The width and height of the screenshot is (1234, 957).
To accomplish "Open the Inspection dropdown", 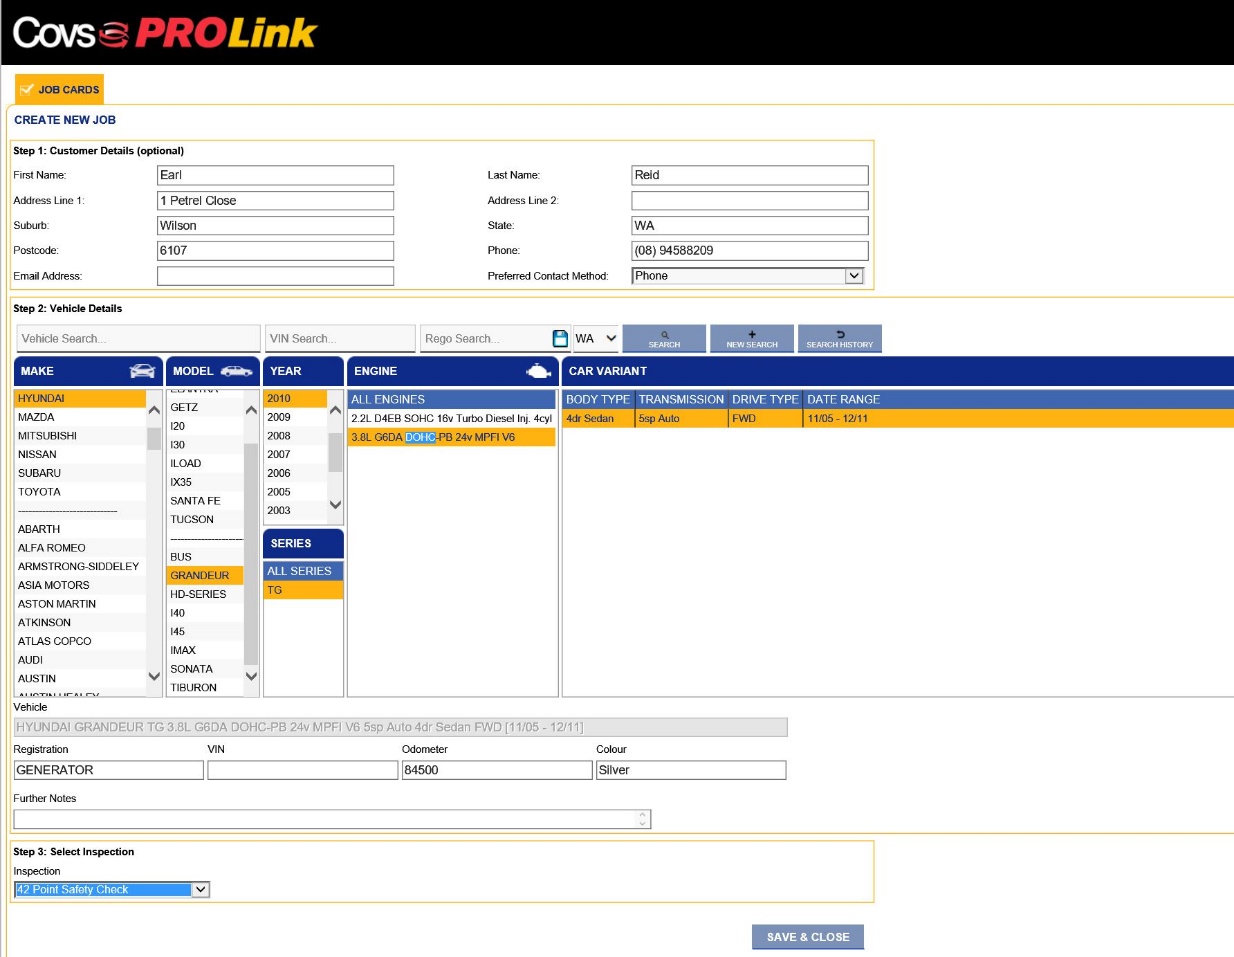I will click(112, 889).
